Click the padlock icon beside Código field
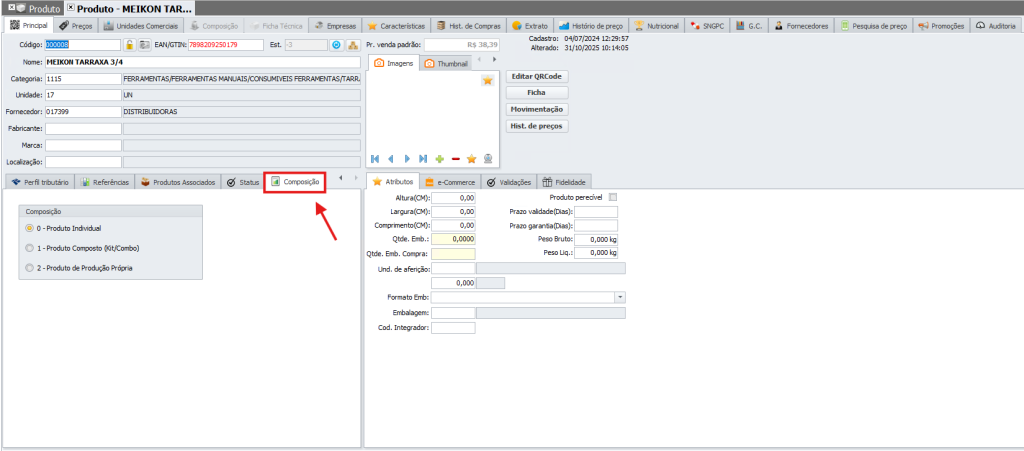1024x451 pixels. click(130, 45)
